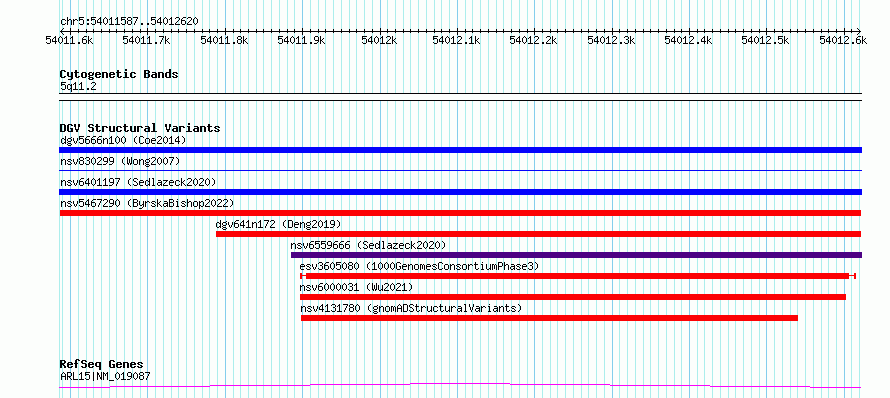Open the nsv4131780 (gnomADStructuralVariants) label
The height and width of the screenshot is (398, 890).
411,308
